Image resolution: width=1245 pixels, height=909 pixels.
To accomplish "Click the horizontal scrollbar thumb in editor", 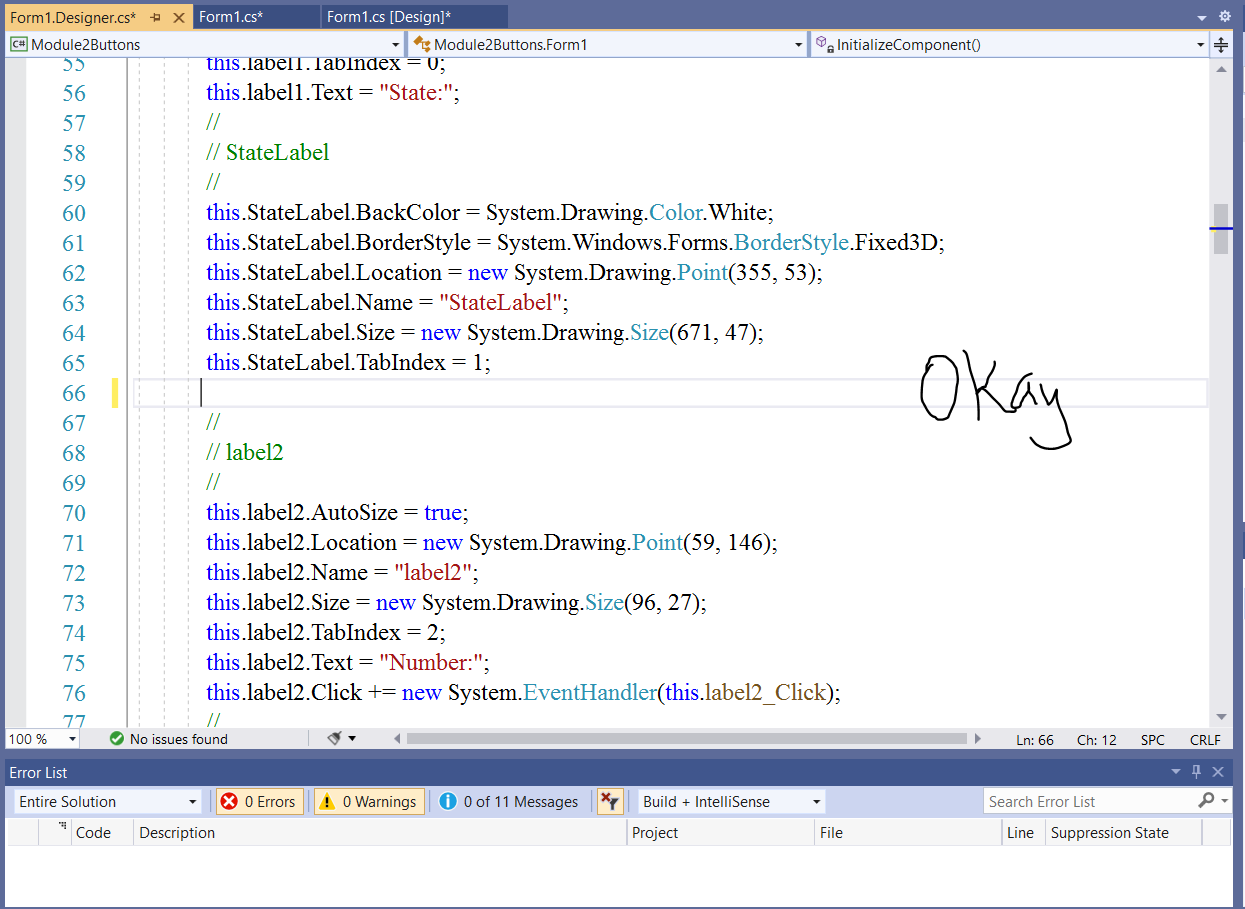I will click(x=686, y=739).
